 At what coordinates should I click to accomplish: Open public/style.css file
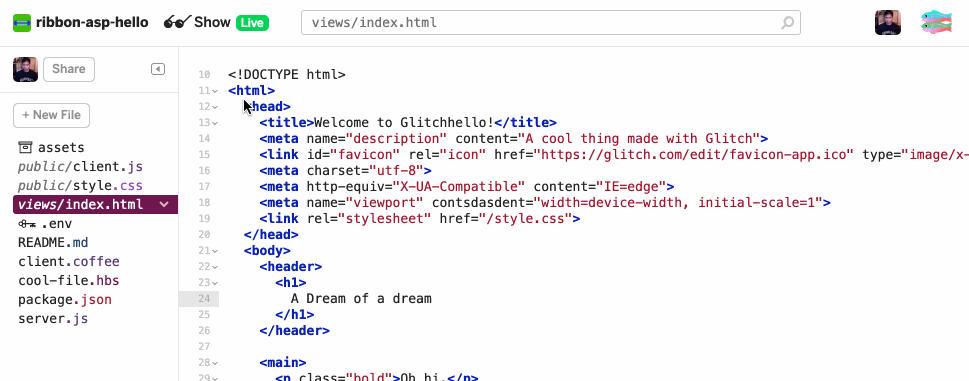coord(80,186)
